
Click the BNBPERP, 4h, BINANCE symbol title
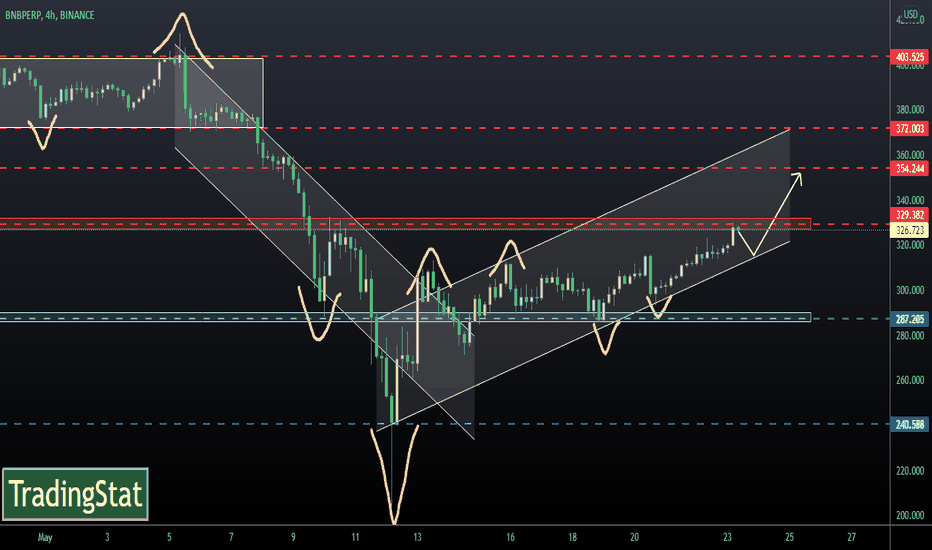tap(50, 15)
